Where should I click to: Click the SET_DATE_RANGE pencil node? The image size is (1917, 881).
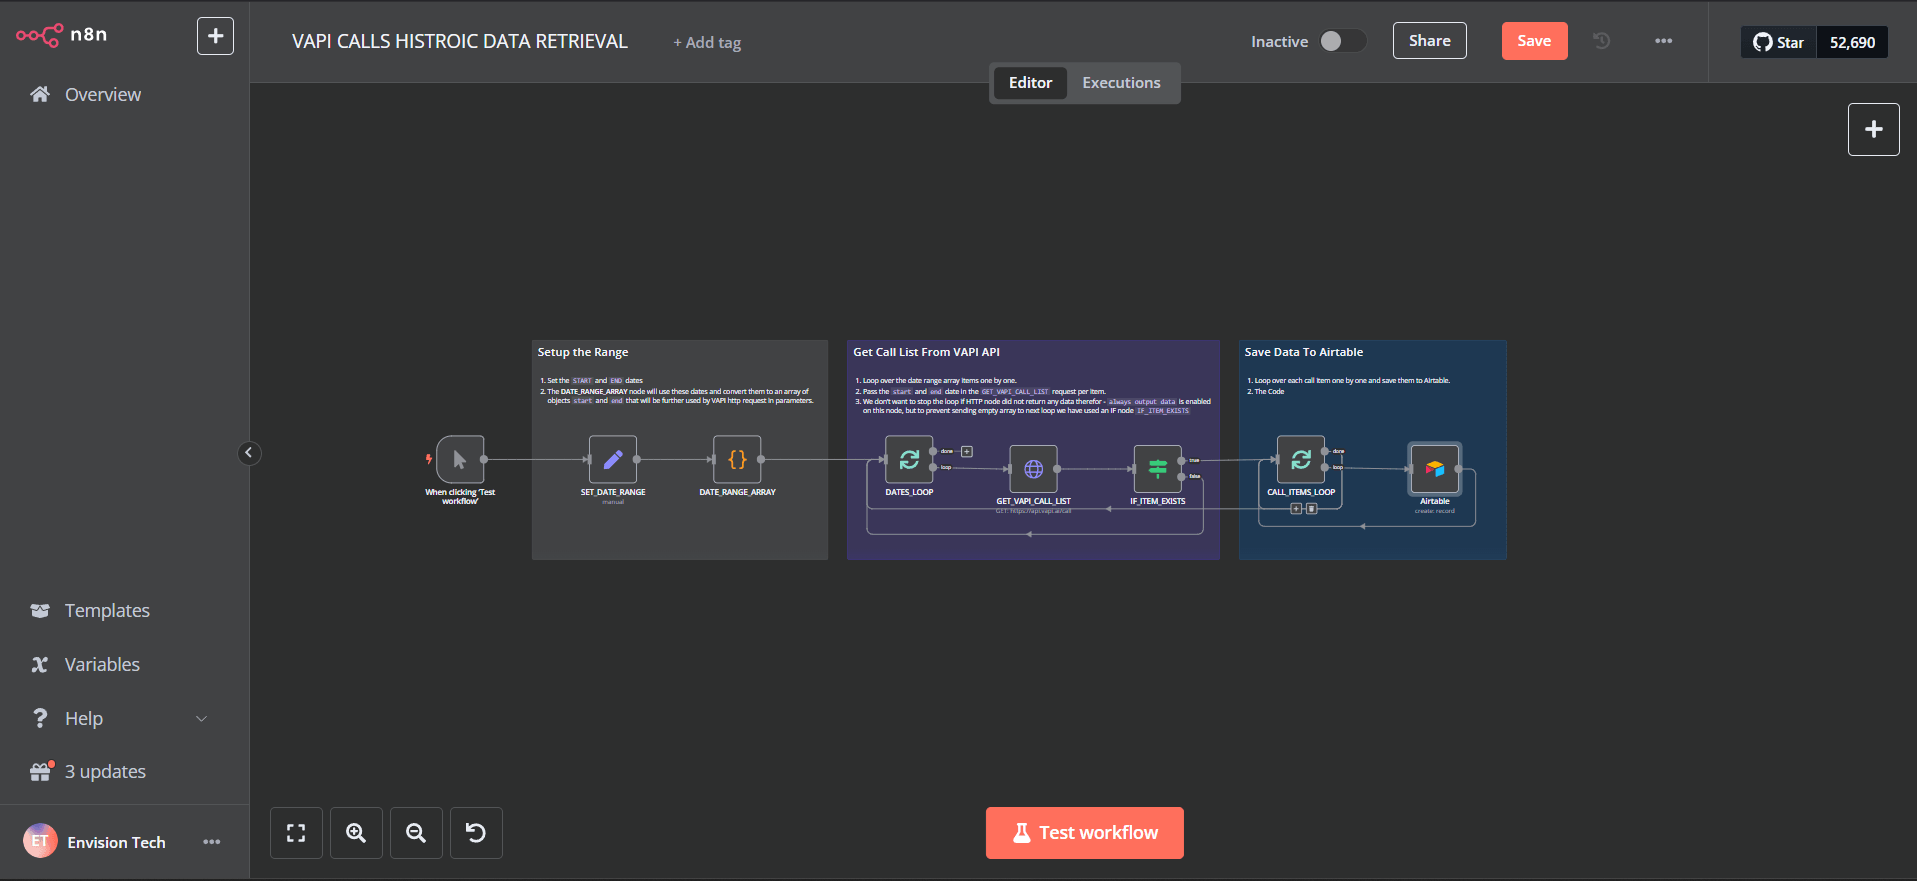coord(612,460)
